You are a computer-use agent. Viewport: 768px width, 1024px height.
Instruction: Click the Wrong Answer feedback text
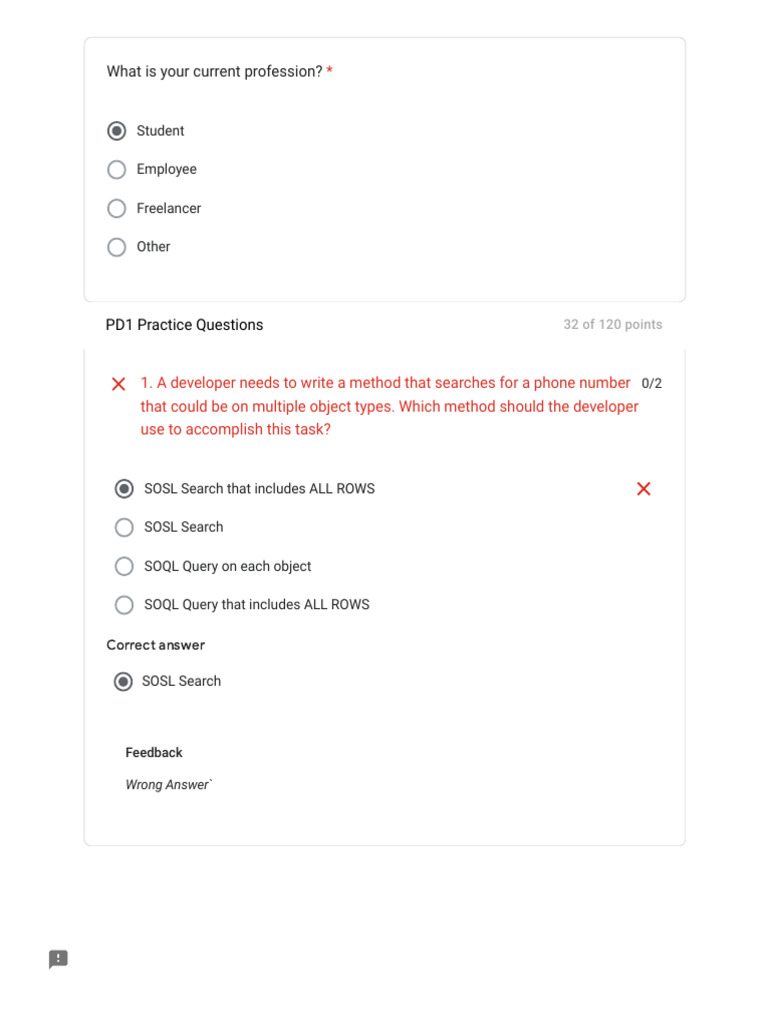pyautogui.click(x=169, y=784)
